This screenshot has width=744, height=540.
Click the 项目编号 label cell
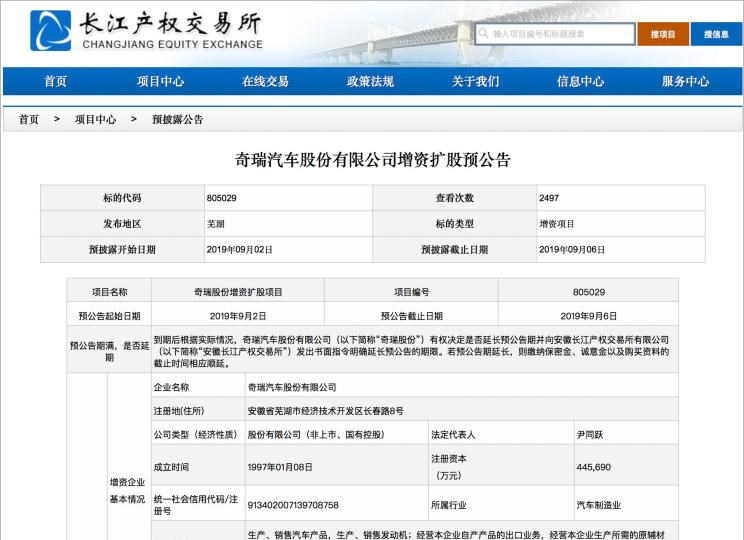411,292
